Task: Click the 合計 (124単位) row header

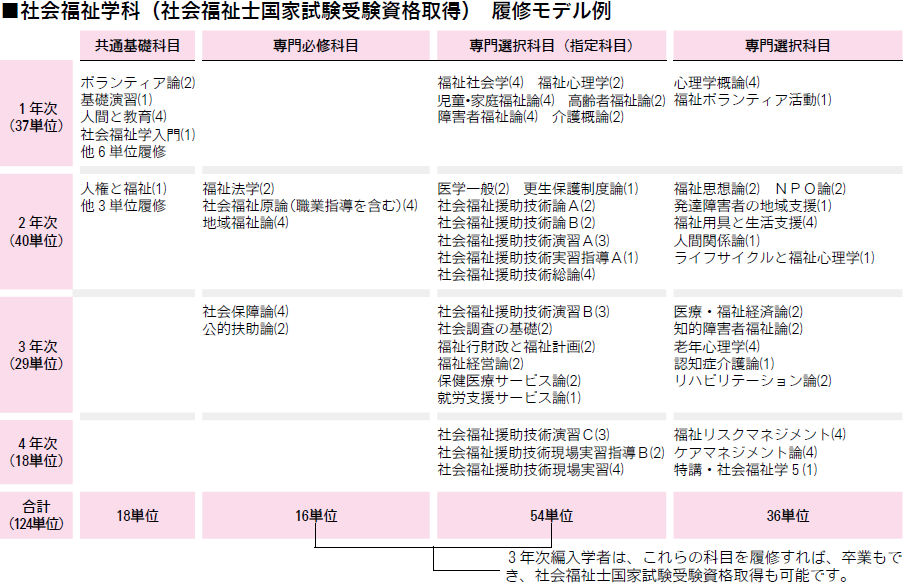Action: pos(36,515)
